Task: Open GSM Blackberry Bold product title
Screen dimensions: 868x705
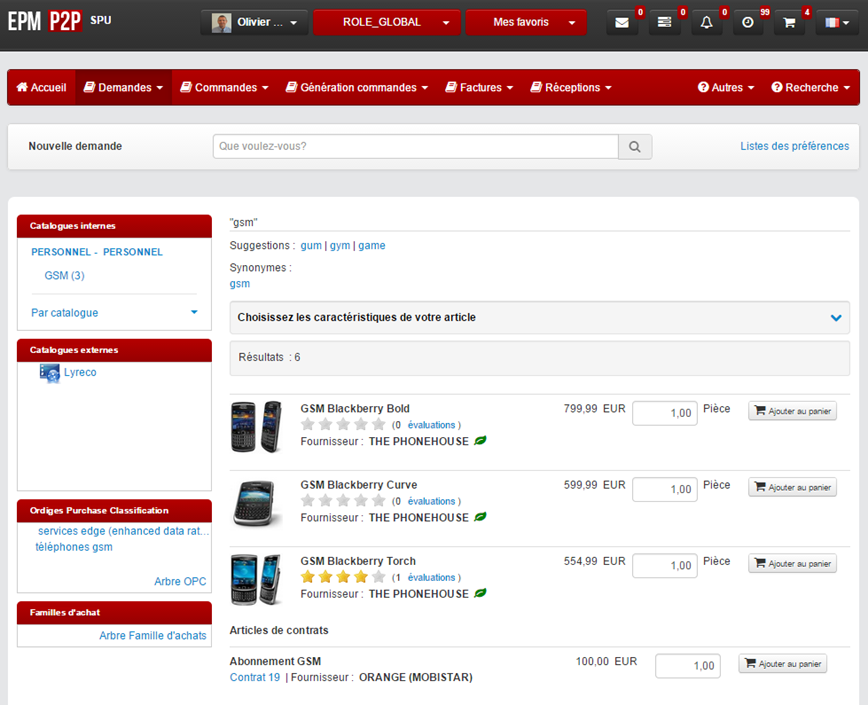Action: tap(355, 408)
